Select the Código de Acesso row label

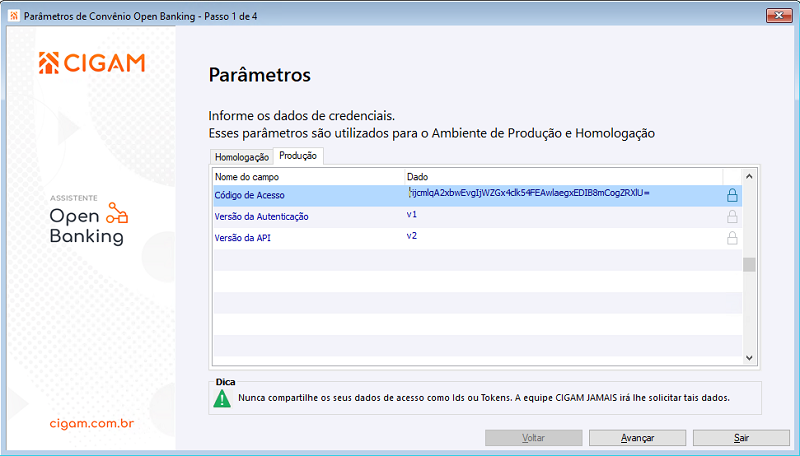pyautogui.click(x=249, y=195)
